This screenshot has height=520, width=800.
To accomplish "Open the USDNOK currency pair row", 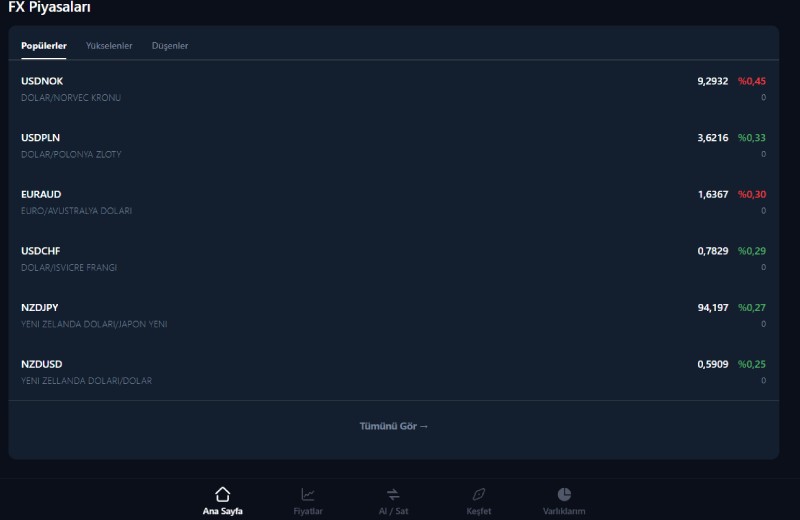I will (x=42, y=81).
